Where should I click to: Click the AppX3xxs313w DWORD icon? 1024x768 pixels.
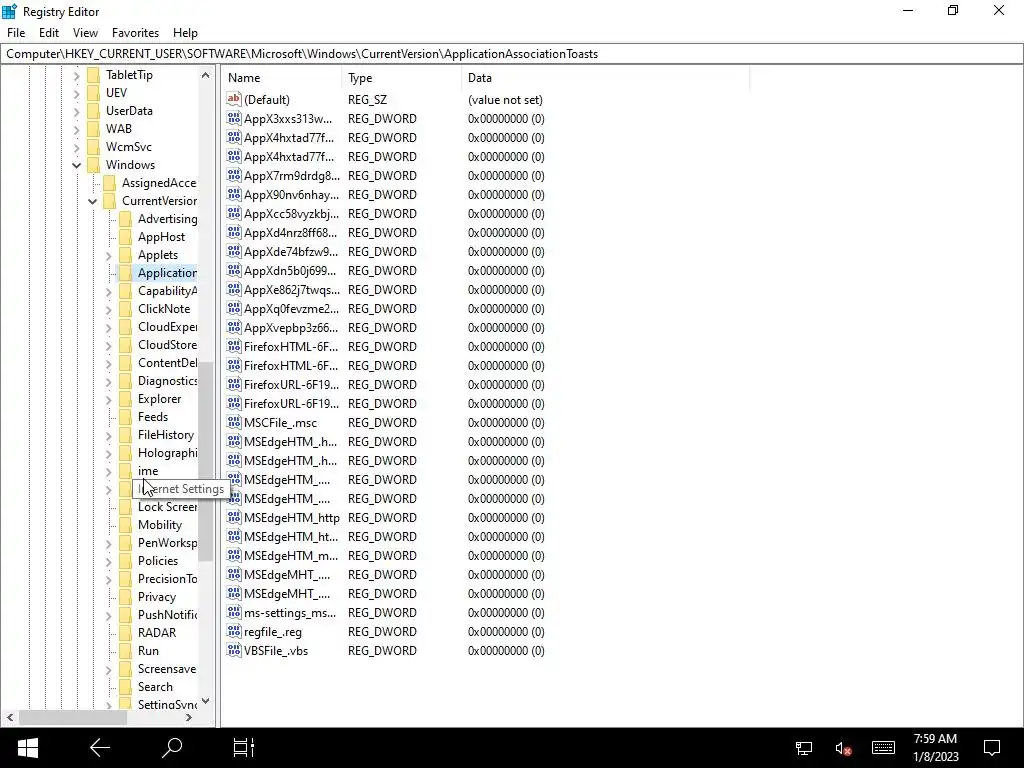[x=234, y=118]
